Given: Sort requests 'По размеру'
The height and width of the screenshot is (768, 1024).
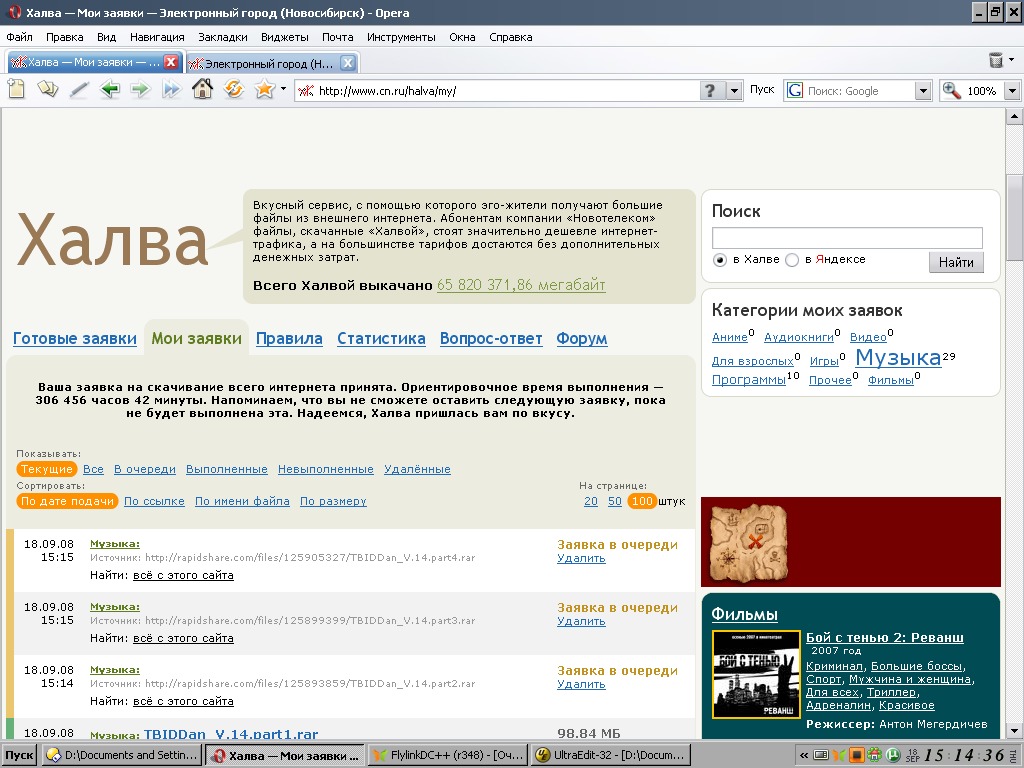Looking at the screenshot, I should pyautogui.click(x=333, y=501).
